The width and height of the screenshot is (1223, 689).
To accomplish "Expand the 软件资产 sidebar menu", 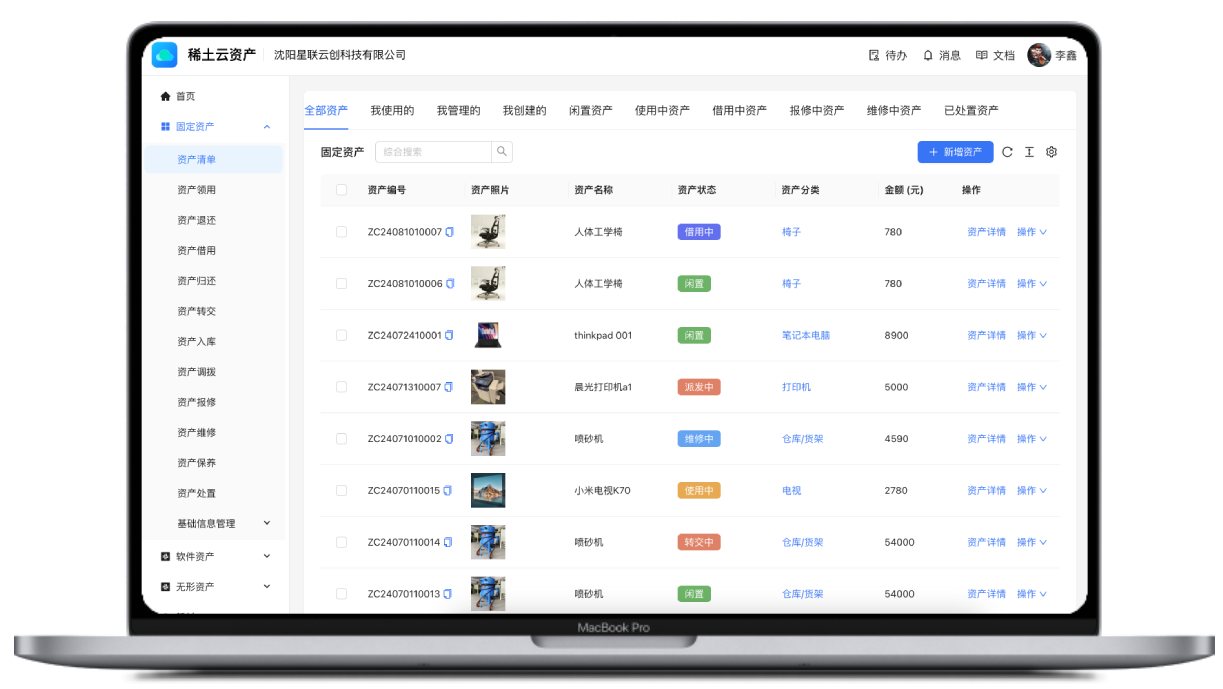I will click(x=267, y=556).
